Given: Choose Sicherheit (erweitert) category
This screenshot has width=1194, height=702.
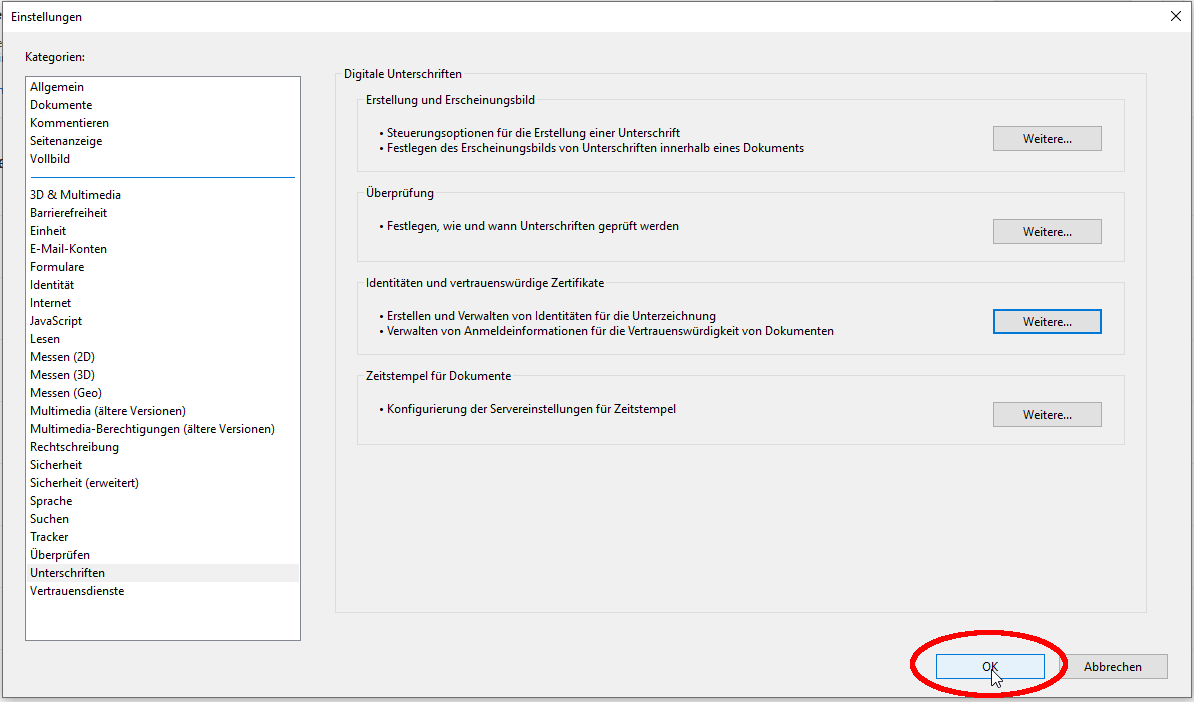Looking at the screenshot, I should click(84, 483).
